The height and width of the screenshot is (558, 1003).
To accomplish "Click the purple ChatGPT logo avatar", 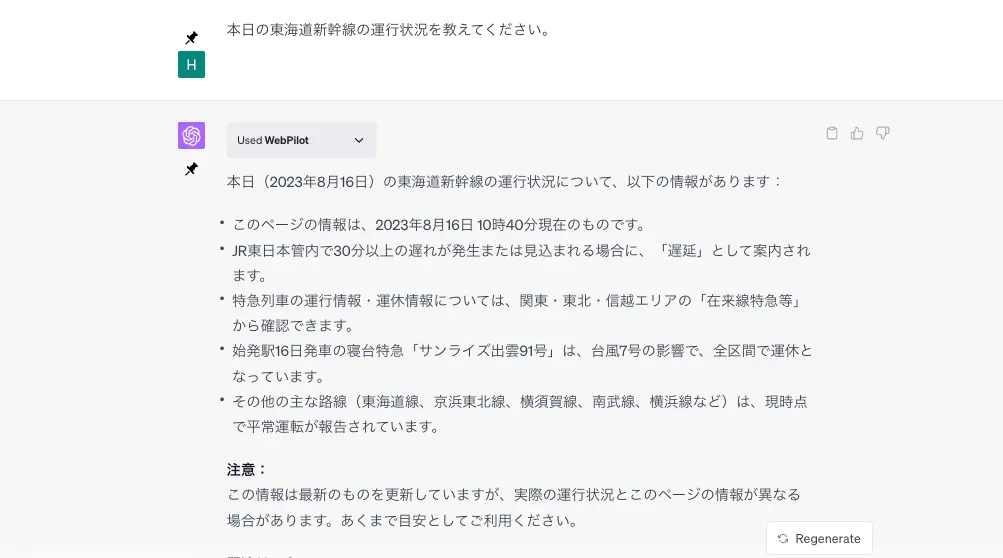I will point(191,136).
